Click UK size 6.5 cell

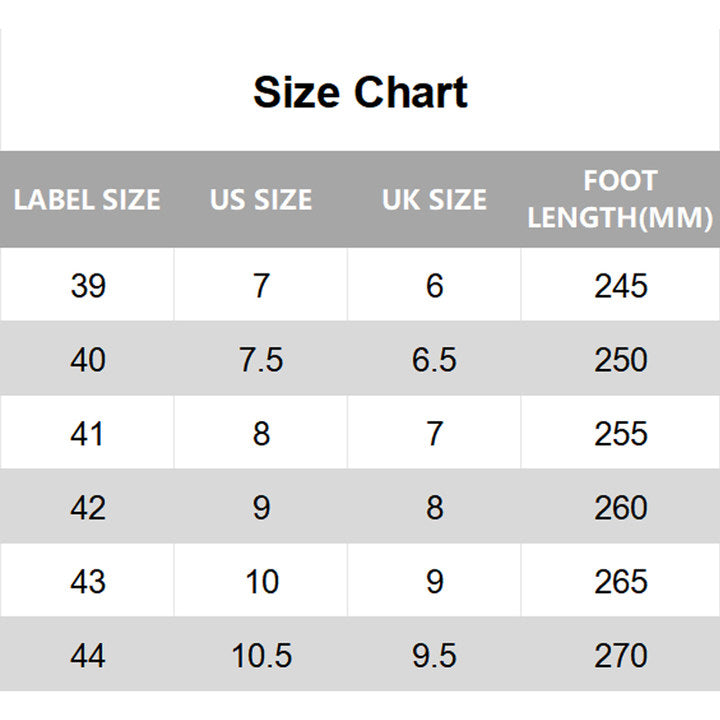tap(434, 360)
